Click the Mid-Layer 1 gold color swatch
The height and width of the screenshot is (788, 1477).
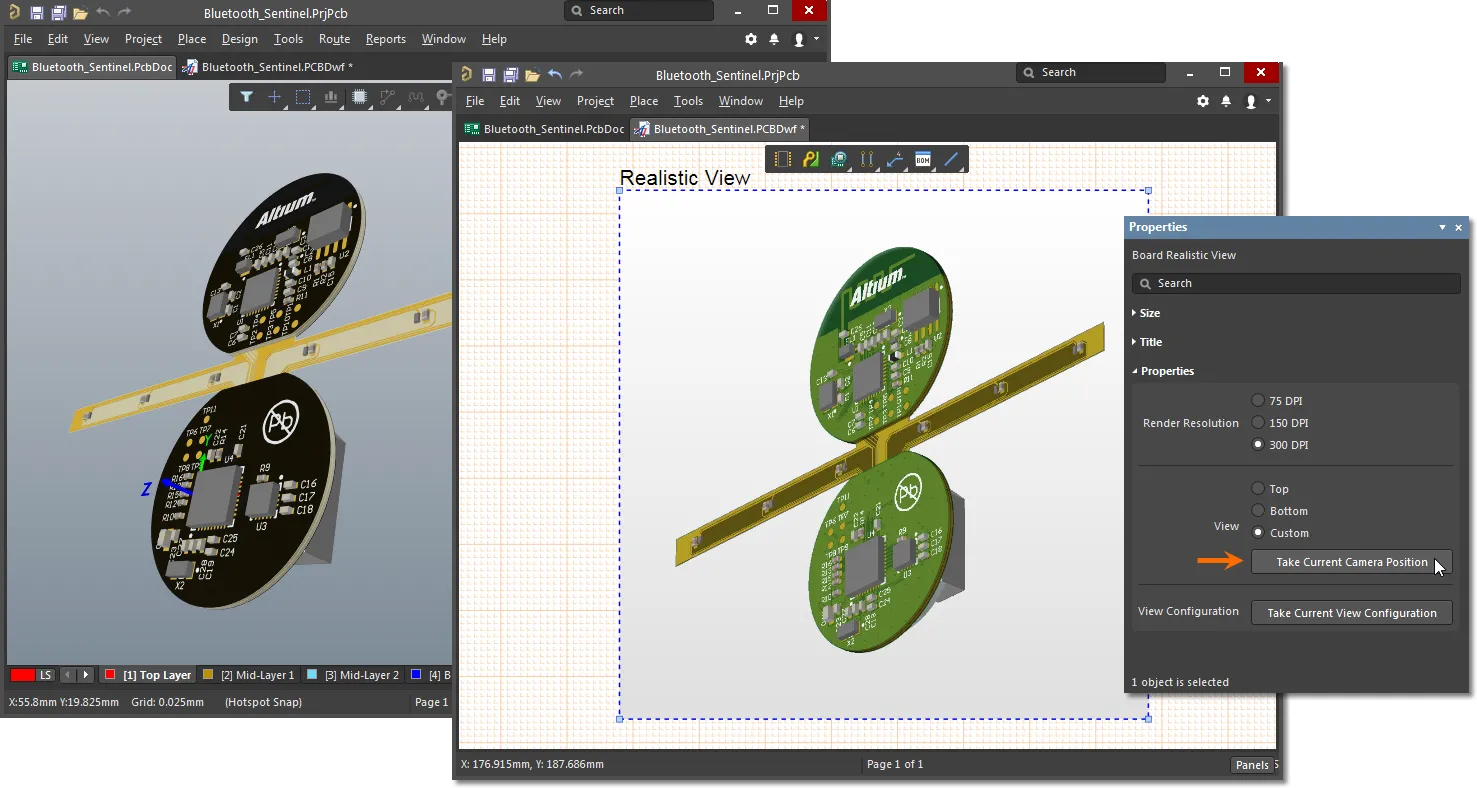pos(208,675)
